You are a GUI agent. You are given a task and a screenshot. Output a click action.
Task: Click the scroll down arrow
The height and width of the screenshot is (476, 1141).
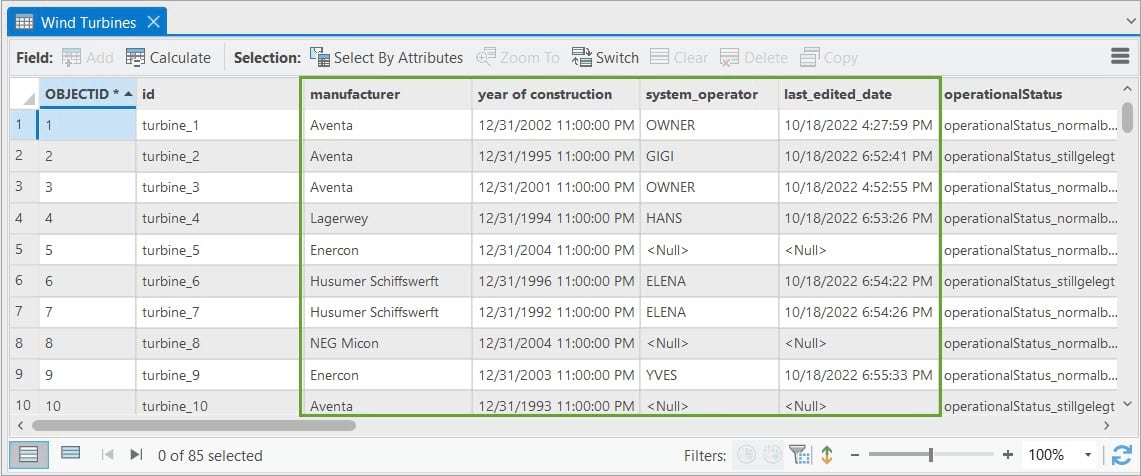click(1127, 403)
